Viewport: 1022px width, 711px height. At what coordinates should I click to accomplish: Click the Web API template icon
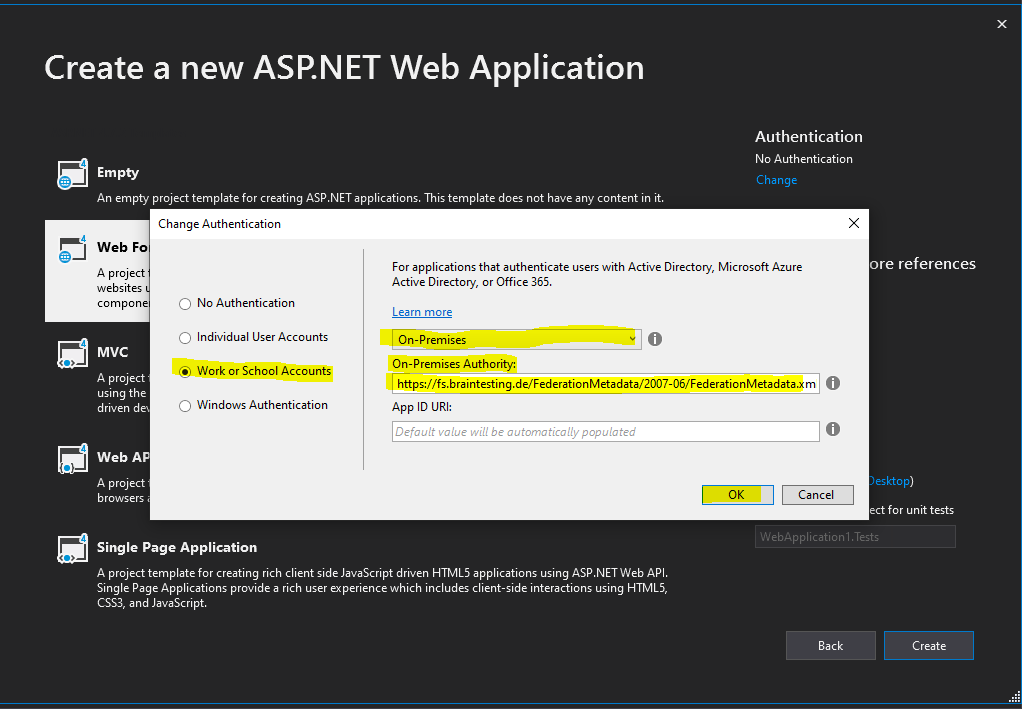click(72, 459)
